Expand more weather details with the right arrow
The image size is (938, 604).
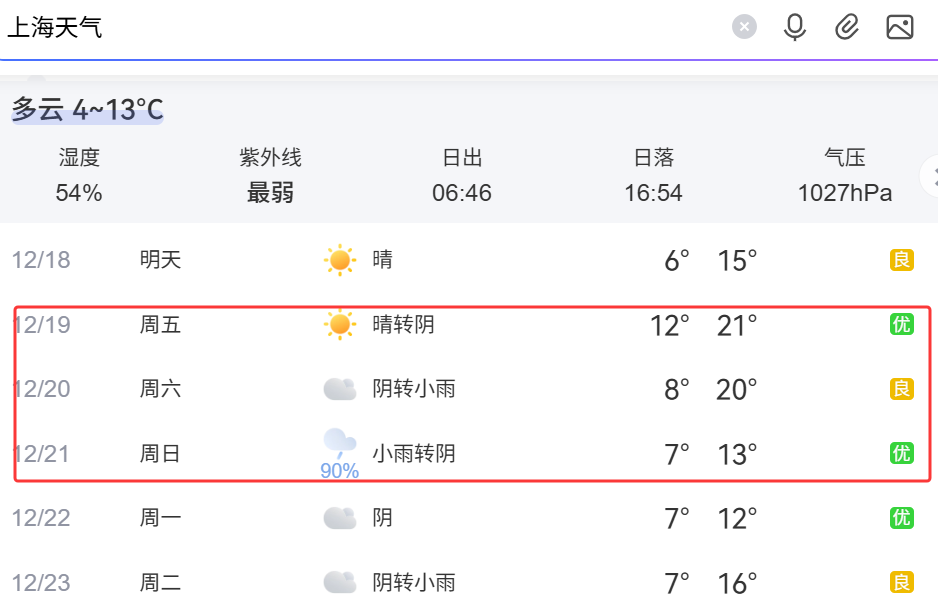coord(931,176)
